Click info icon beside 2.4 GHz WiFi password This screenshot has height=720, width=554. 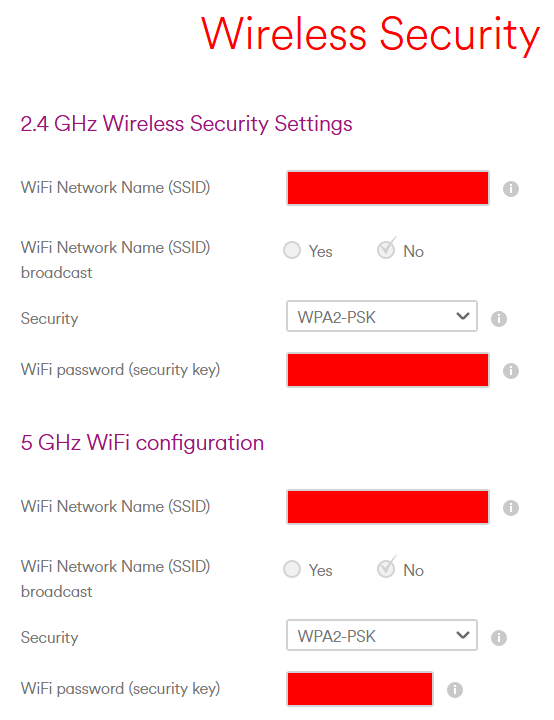[510, 371]
